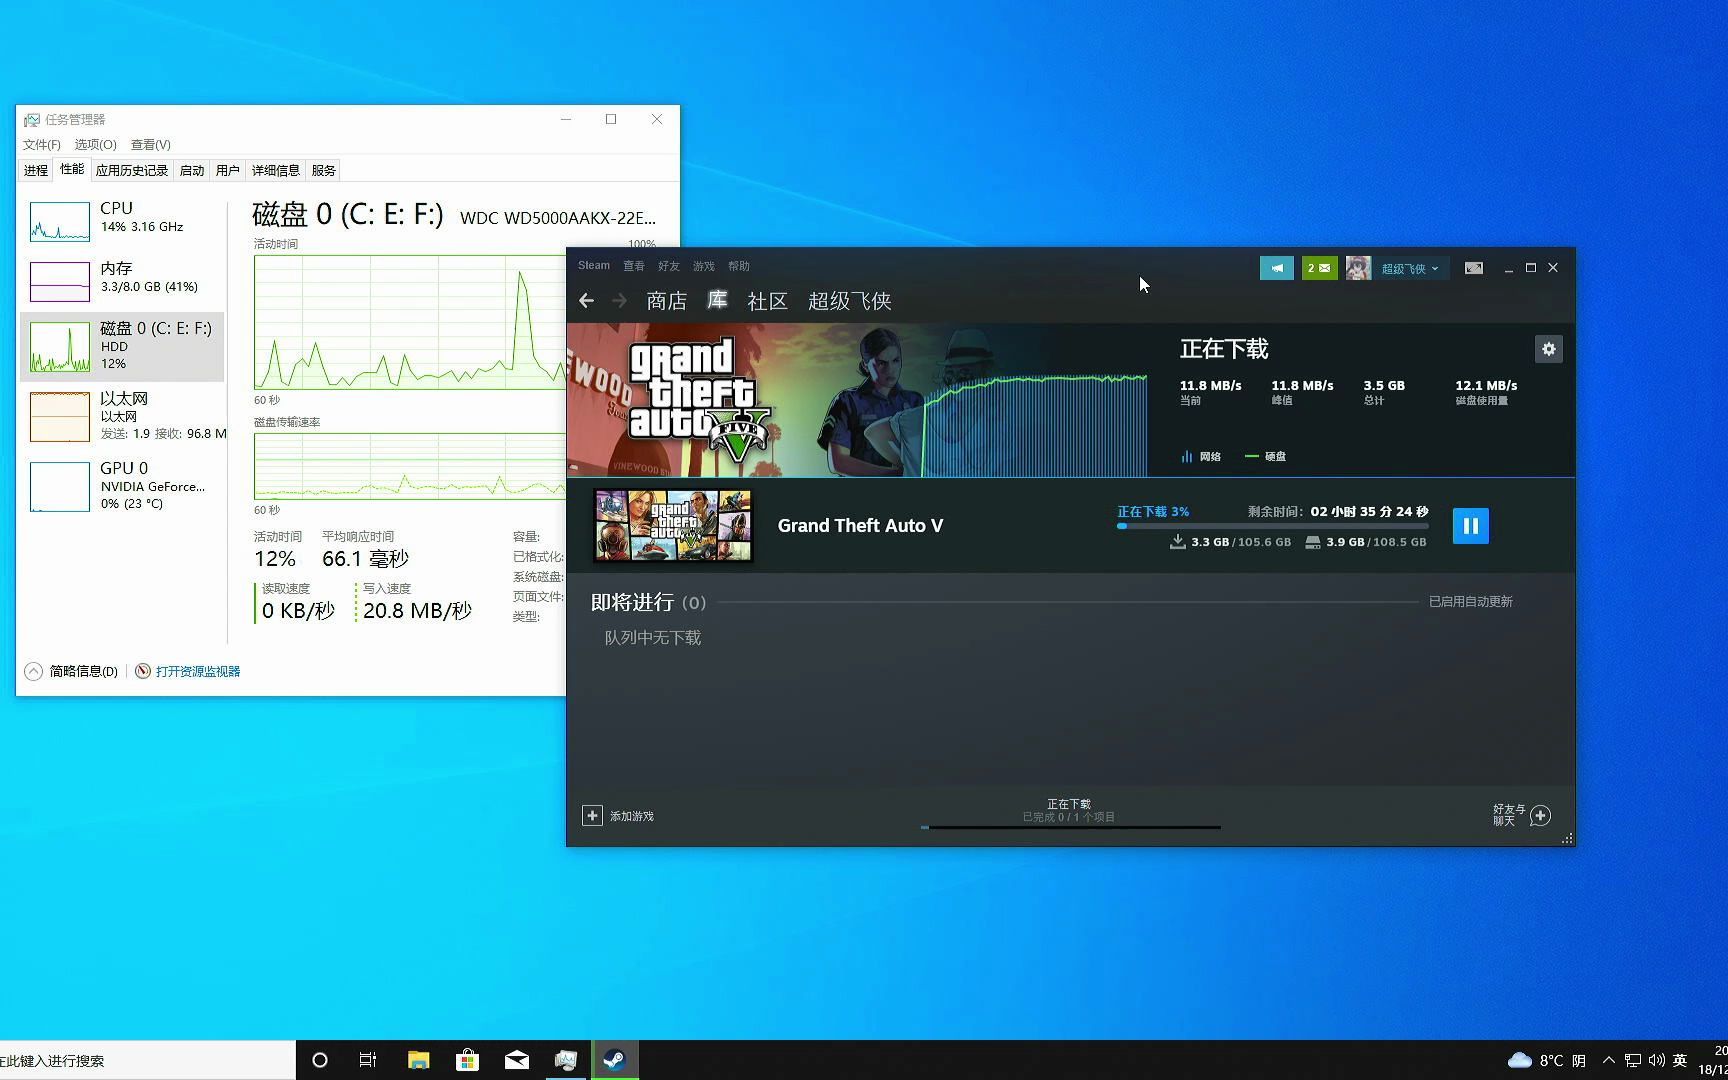Click the 磁盘传输速率 graph
1728x1080 pixels.
(x=410, y=466)
